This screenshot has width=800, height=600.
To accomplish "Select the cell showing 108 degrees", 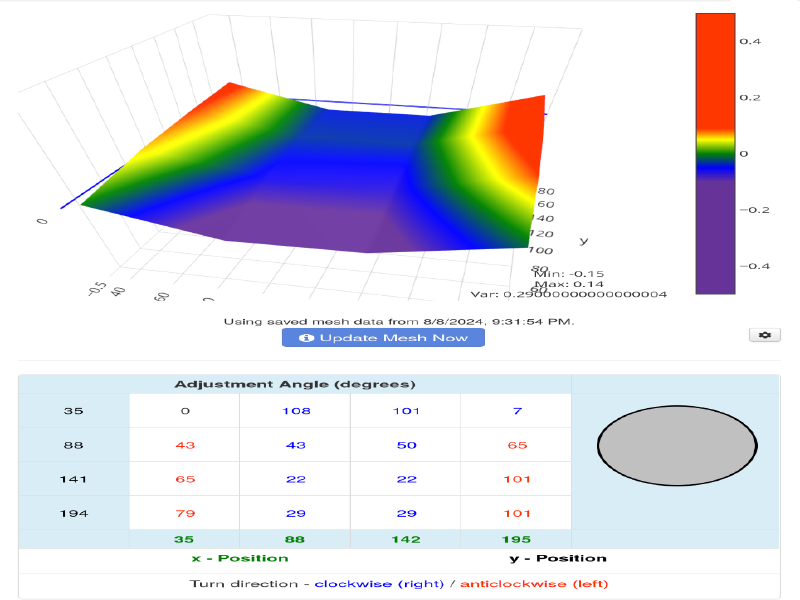I will pos(295,411).
